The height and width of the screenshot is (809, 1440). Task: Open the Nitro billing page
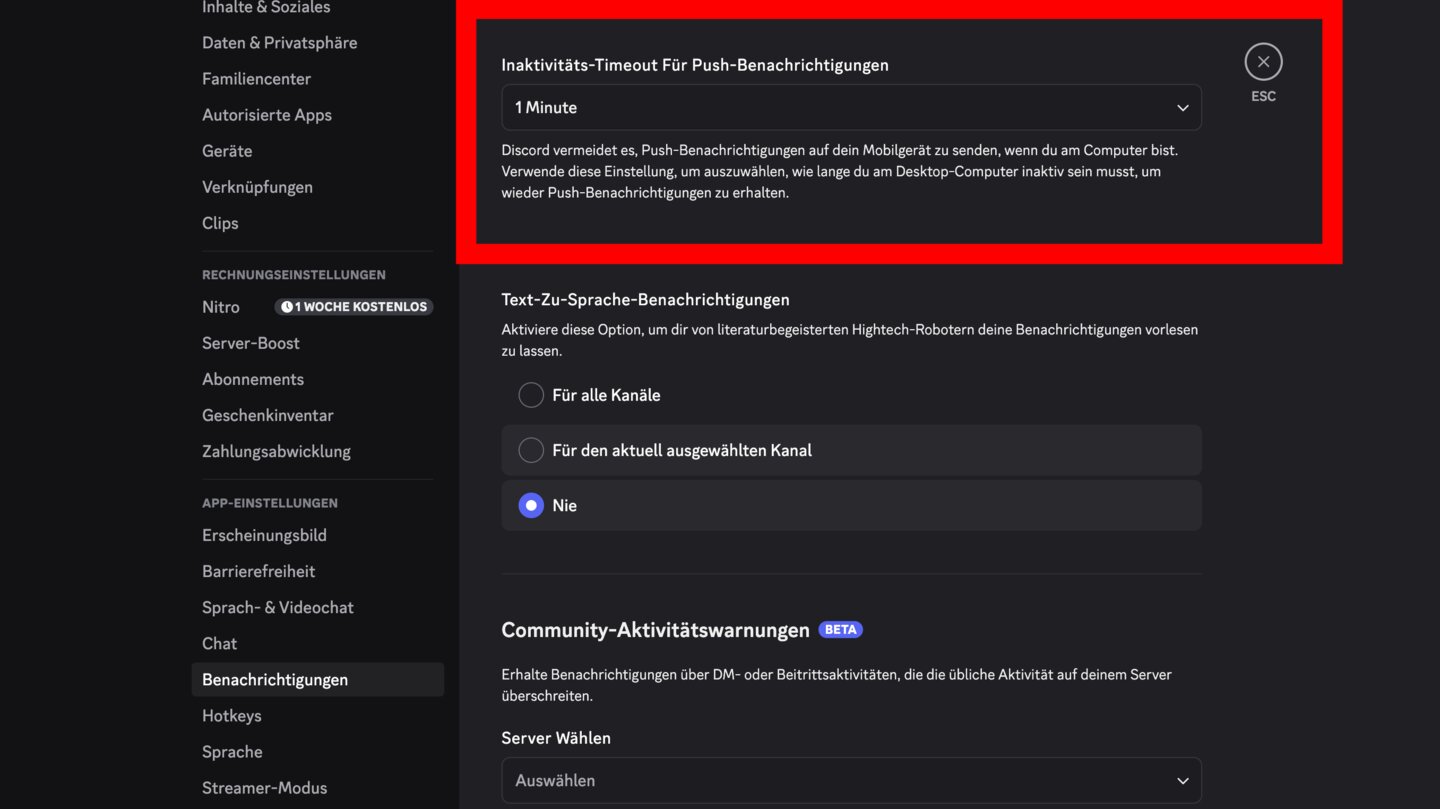point(221,307)
